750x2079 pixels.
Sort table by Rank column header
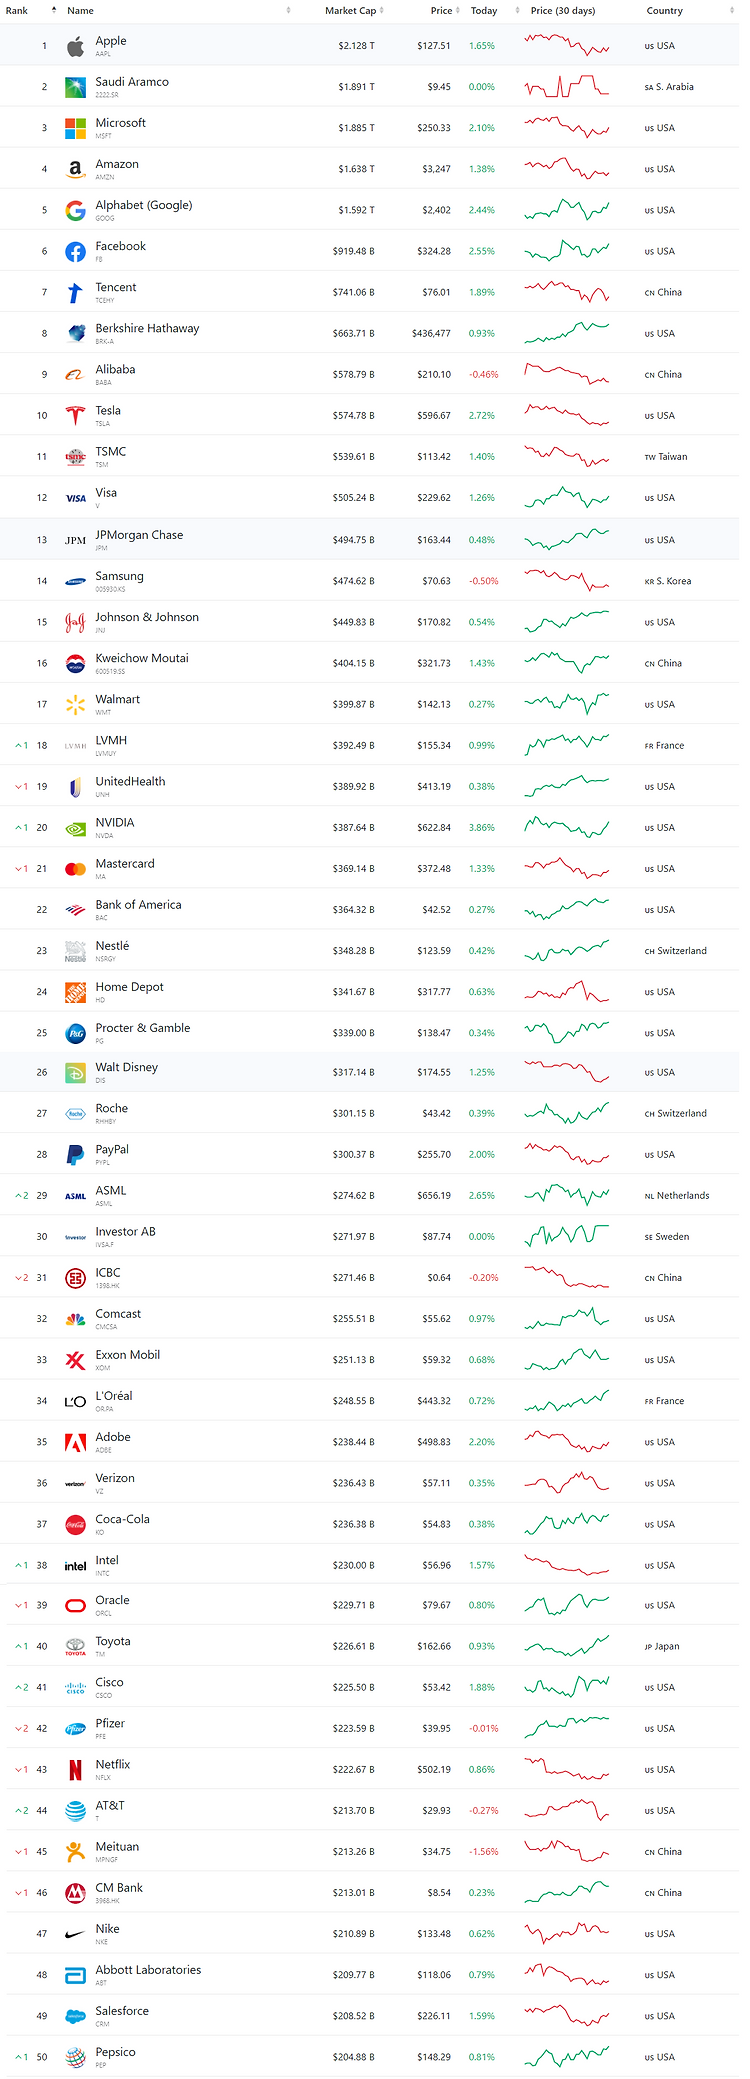(x=17, y=11)
